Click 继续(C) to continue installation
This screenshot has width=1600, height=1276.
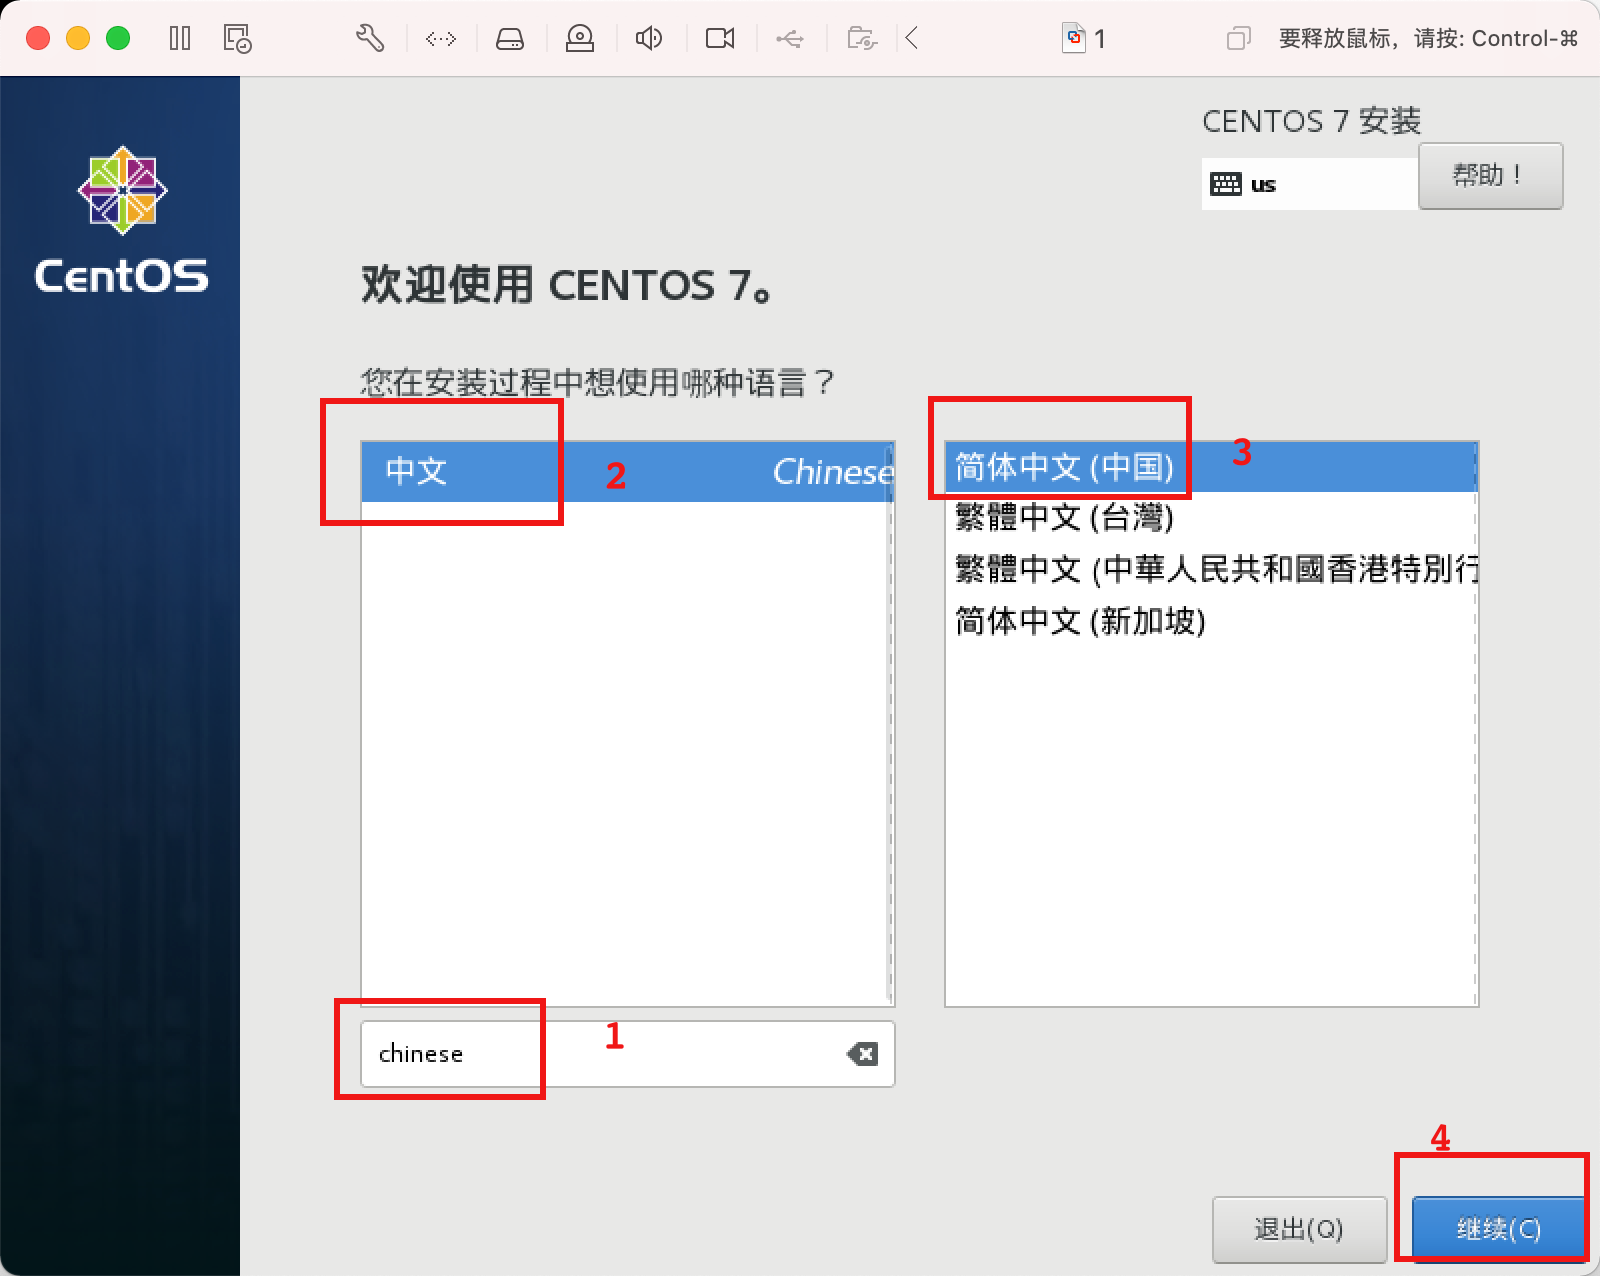(1498, 1228)
